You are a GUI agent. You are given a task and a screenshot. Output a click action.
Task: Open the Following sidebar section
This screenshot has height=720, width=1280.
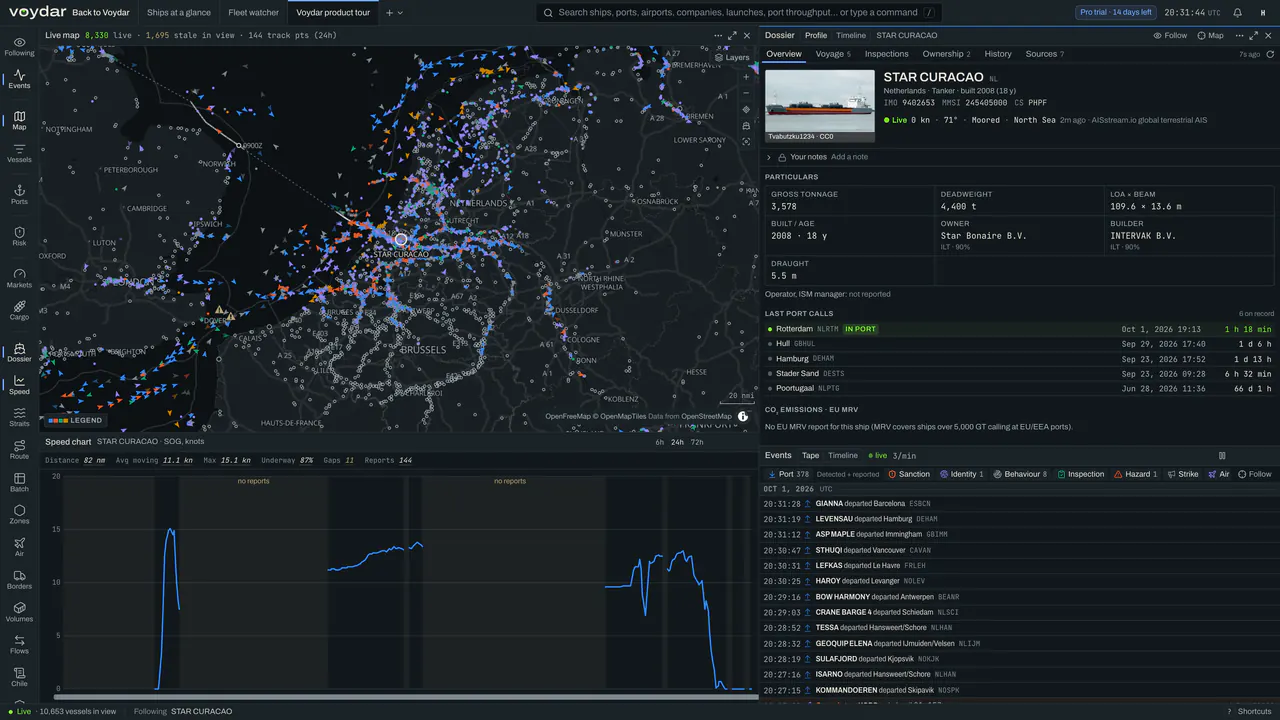pyautogui.click(x=19, y=46)
